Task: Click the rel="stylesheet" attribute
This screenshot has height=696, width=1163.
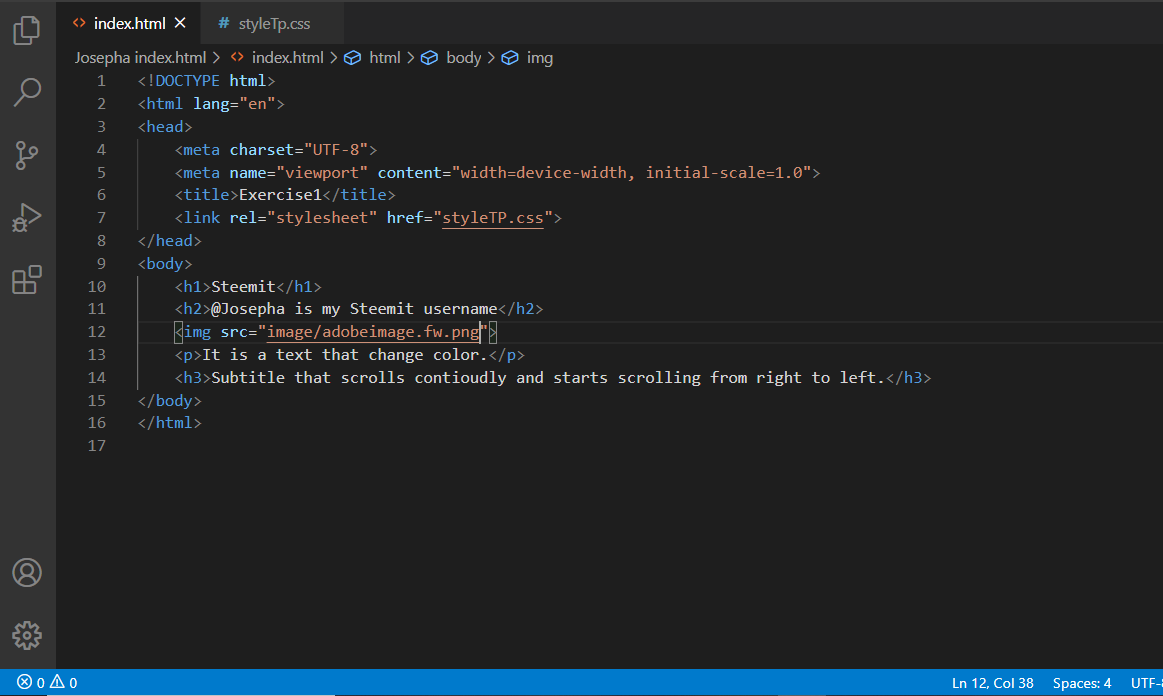Action: 303,217
